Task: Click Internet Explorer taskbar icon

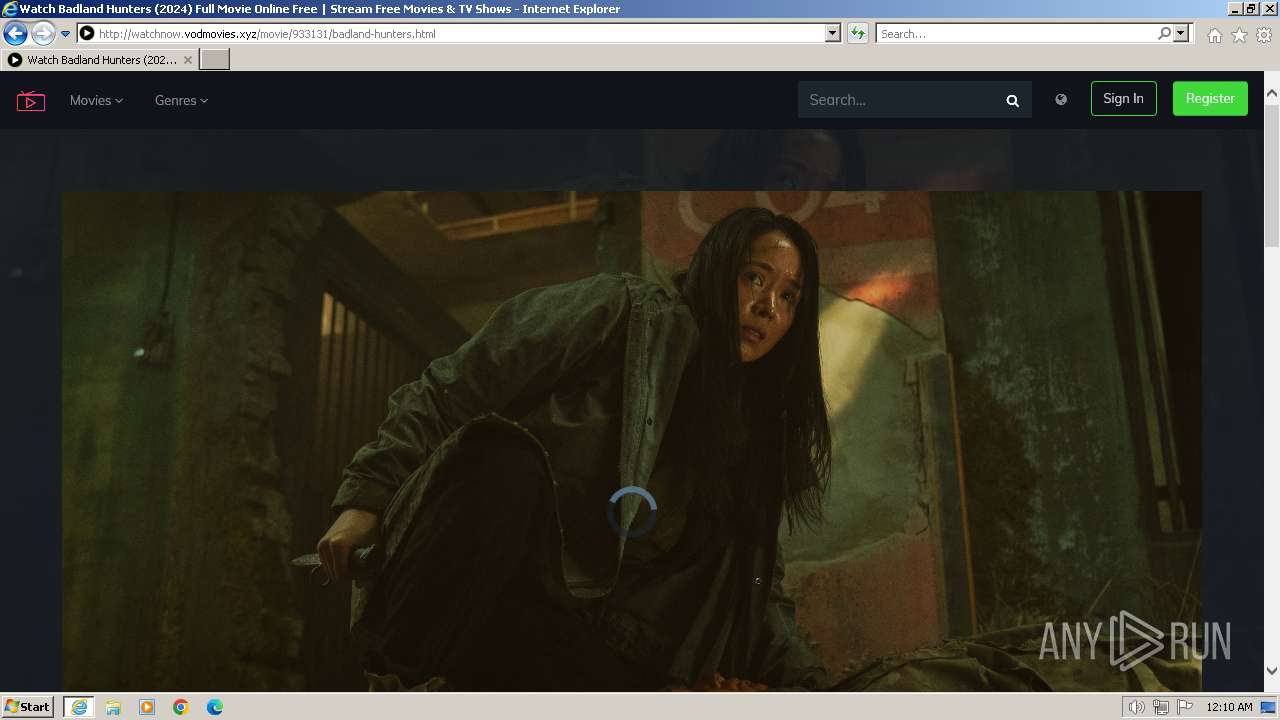Action: point(79,707)
